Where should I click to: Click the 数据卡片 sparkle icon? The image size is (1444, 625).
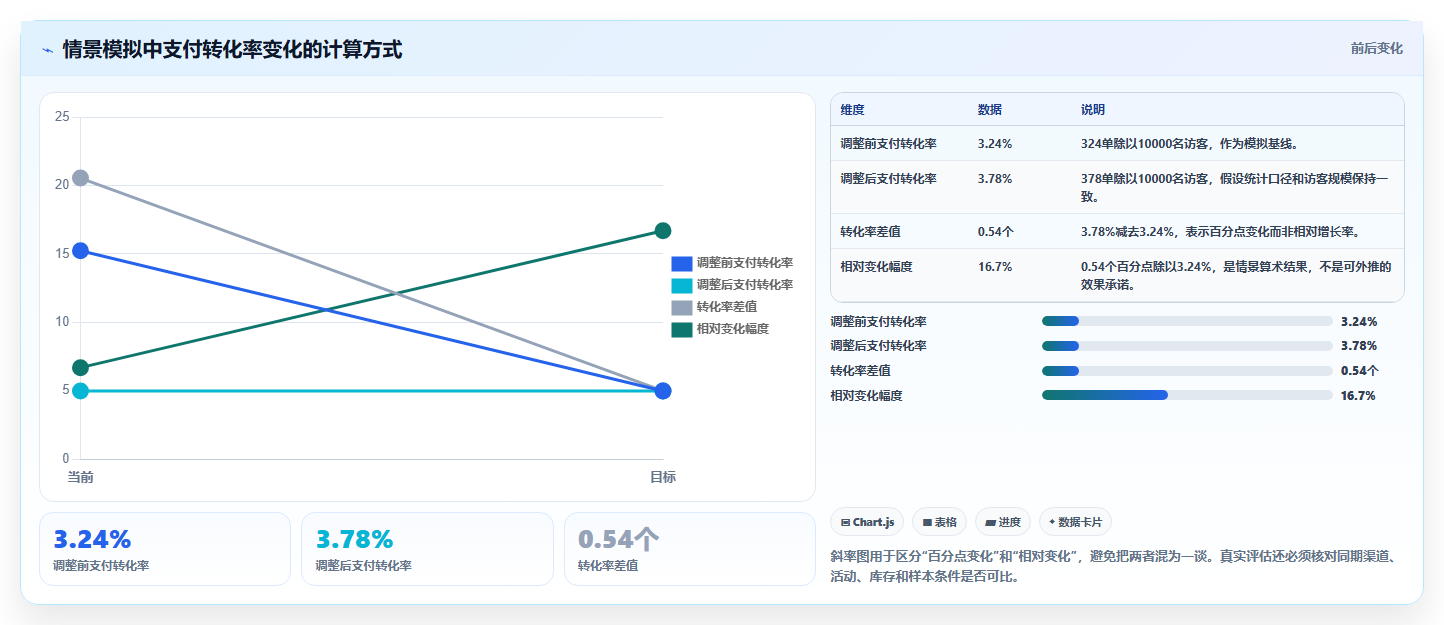pos(1053,522)
